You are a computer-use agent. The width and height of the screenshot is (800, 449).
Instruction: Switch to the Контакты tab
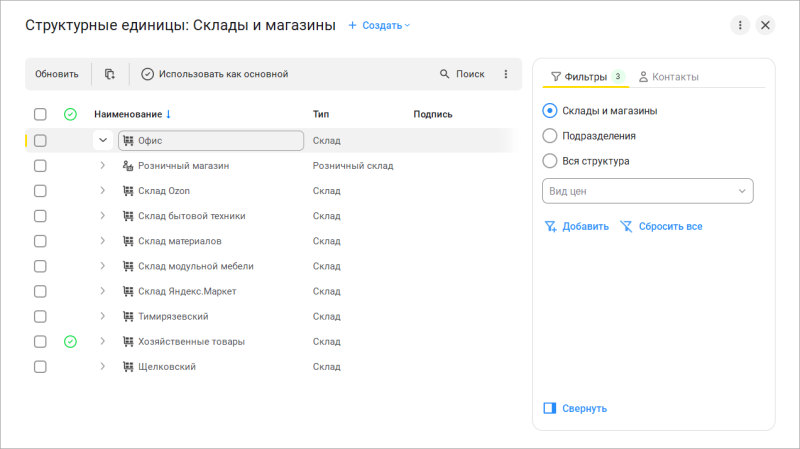668,77
